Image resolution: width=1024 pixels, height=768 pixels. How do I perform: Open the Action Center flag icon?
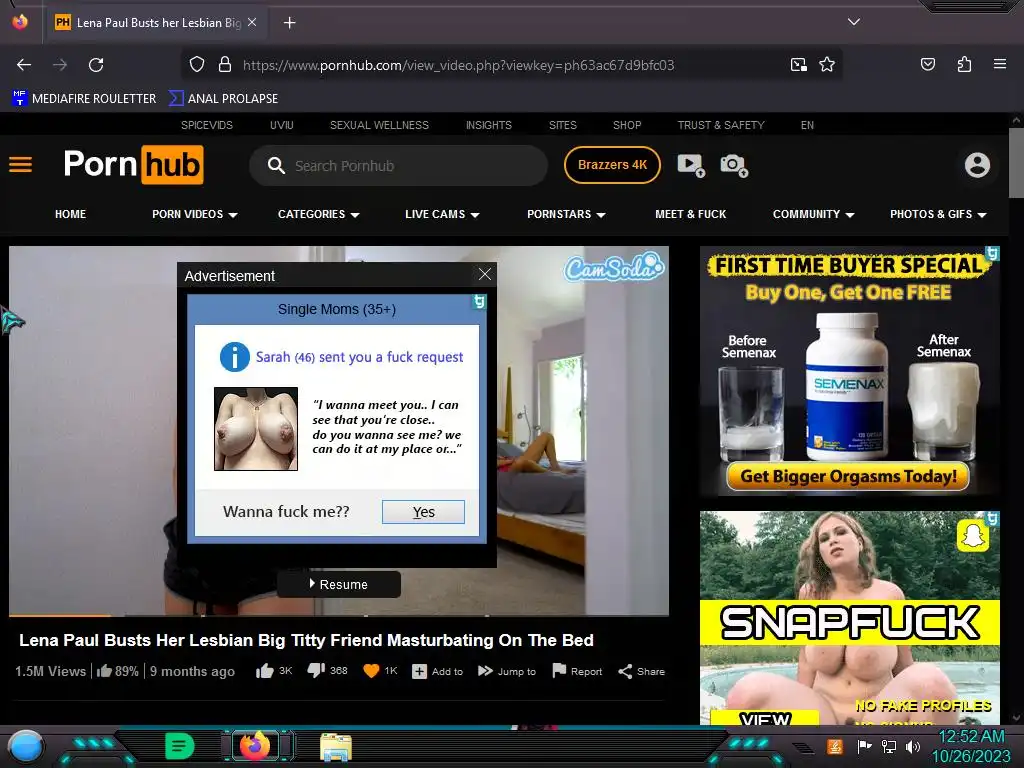click(864, 746)
